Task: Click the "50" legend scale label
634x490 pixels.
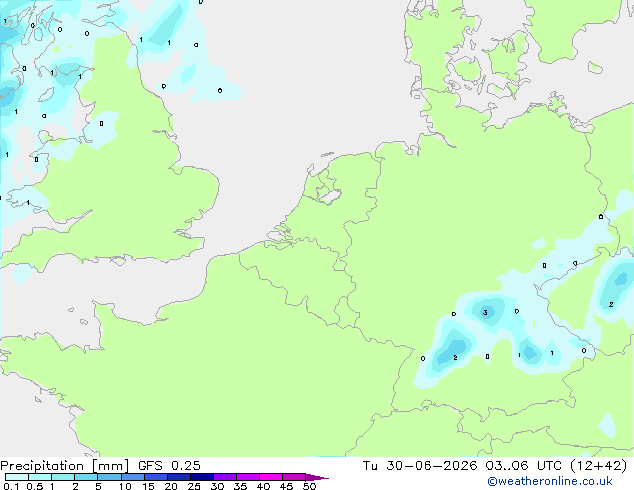Action: pyautogui.click(x=309, y=486)
